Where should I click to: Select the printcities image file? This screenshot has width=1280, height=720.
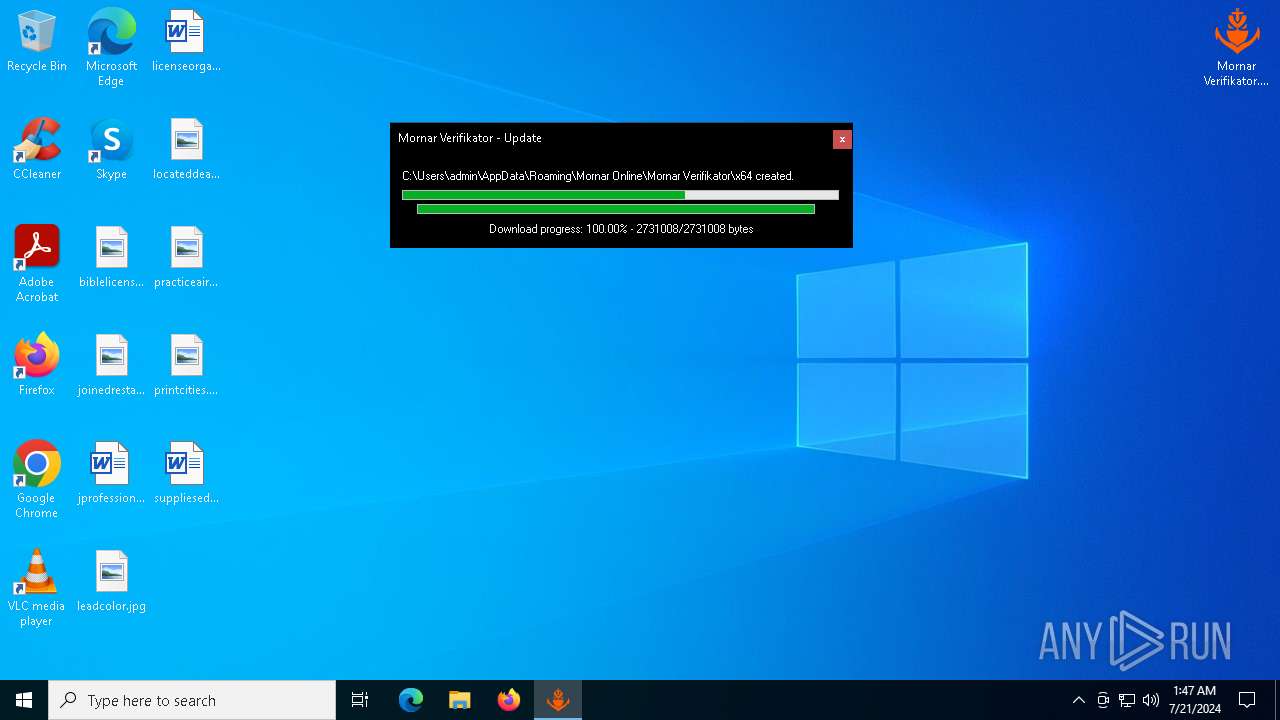click(186, 366)
